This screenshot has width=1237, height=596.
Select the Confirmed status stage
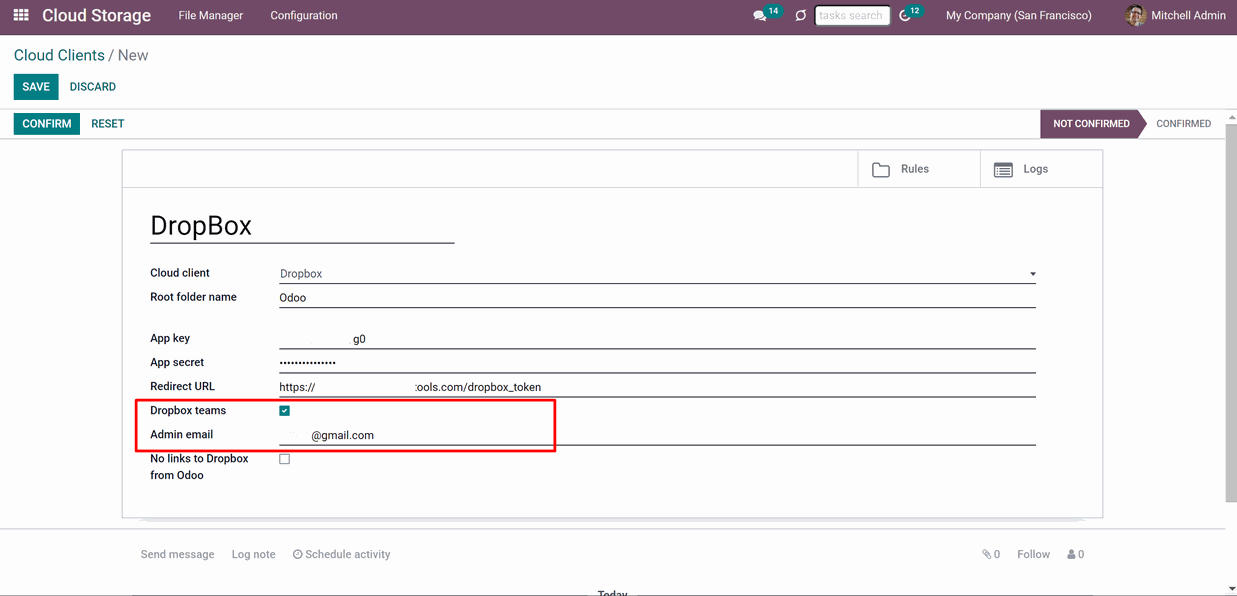(1183, 124)
